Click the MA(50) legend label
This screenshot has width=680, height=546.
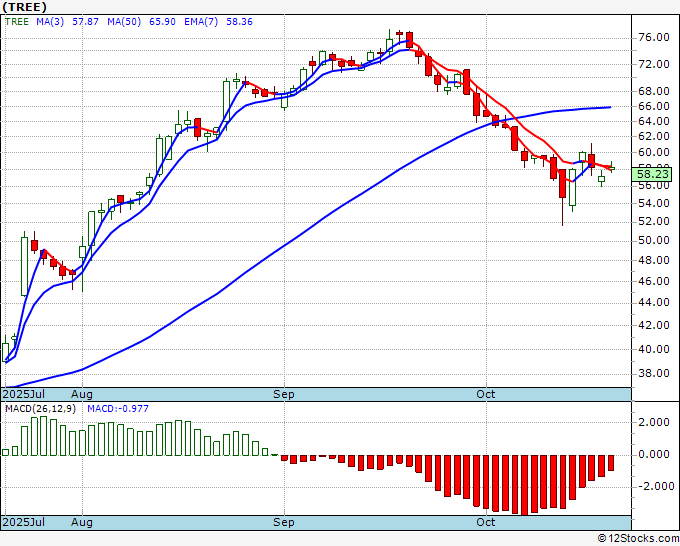[124, 22]
